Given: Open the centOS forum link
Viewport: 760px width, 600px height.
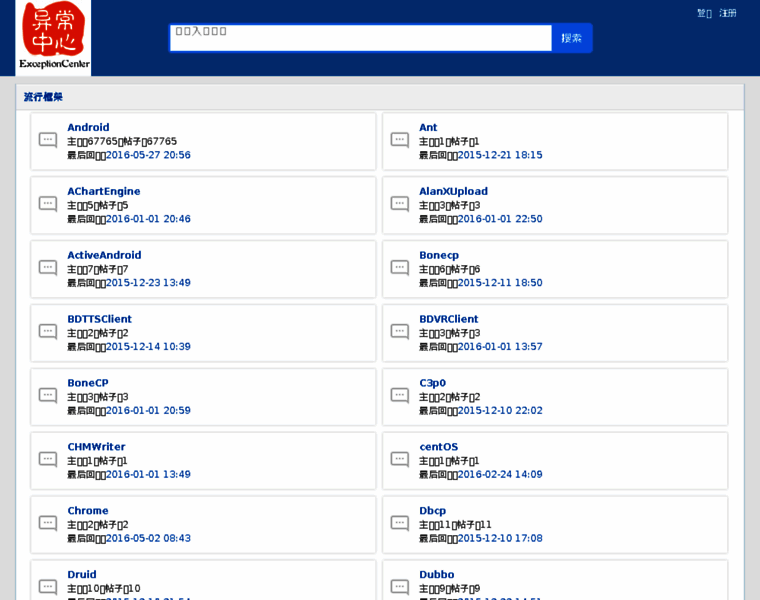Looking at the screenshot, I should [438, 447].
